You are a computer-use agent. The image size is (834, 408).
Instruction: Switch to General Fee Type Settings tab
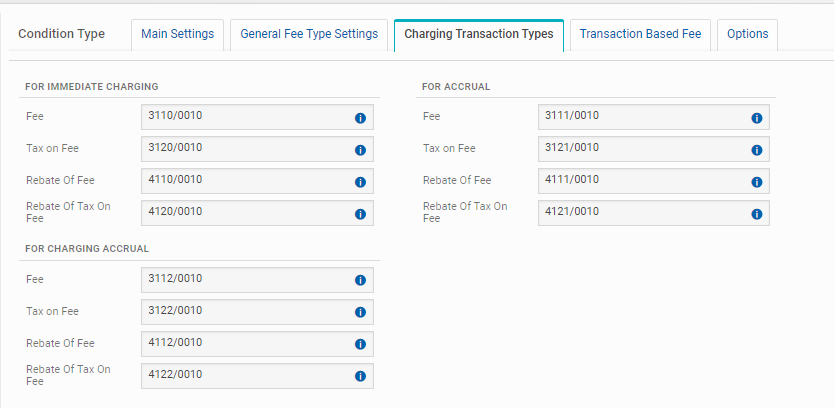pyautogui.click(x=309, y=34)
